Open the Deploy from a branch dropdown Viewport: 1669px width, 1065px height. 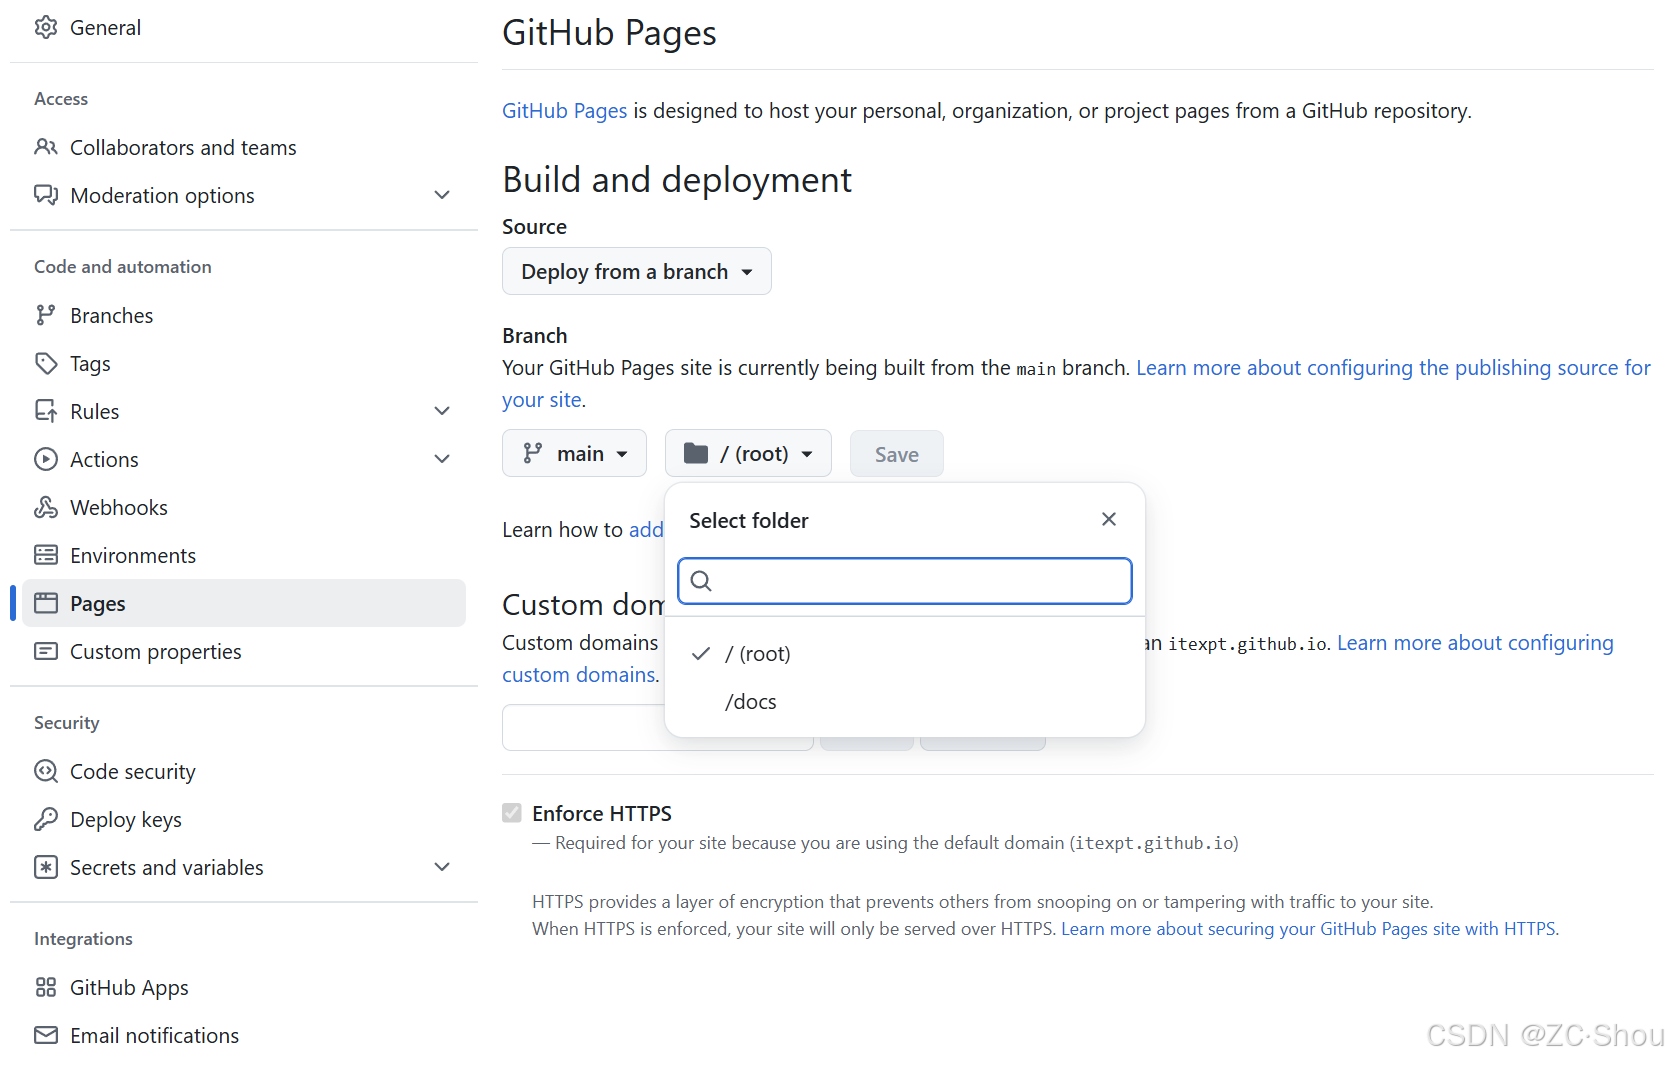636,272
